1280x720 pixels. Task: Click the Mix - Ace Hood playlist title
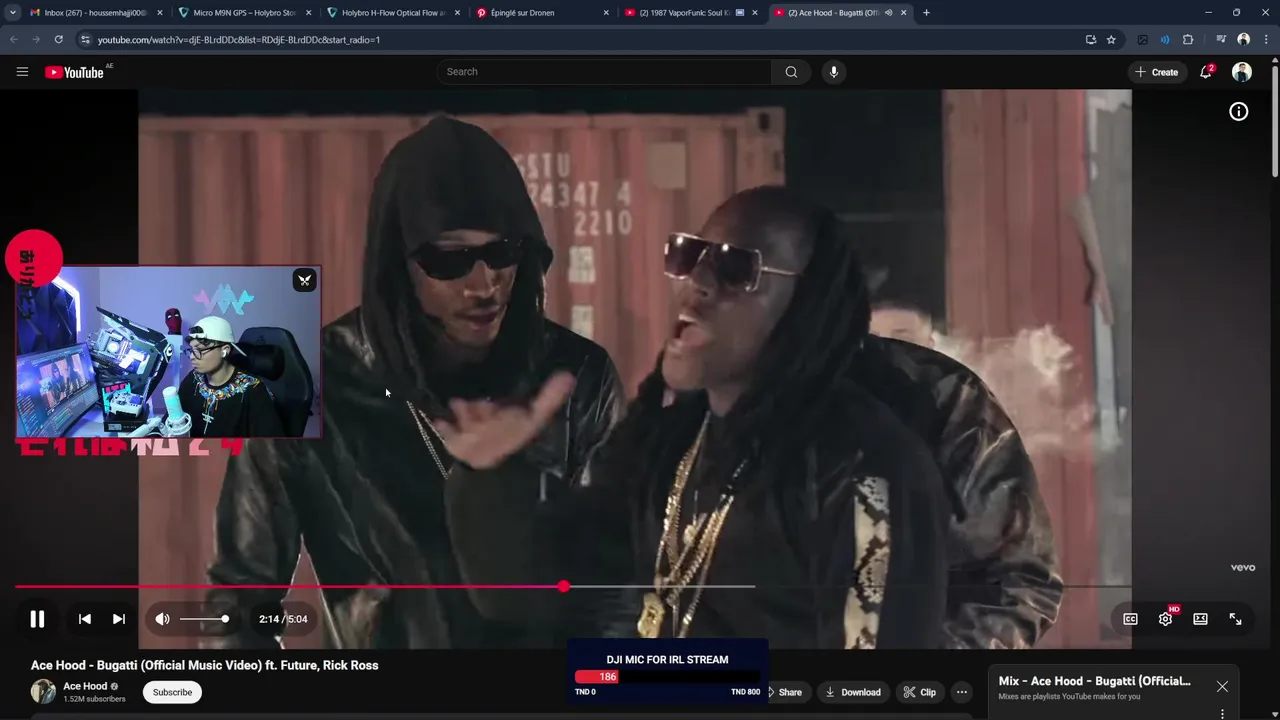point(1094,681)
